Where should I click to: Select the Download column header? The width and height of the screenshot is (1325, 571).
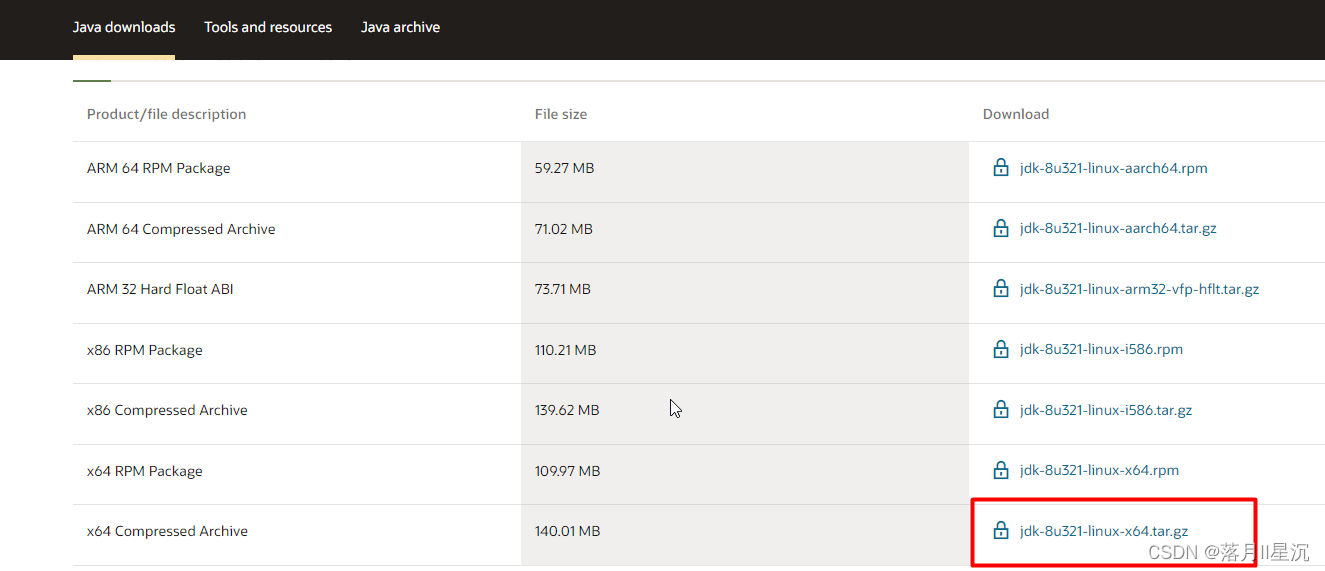[x=1016, y=114]
